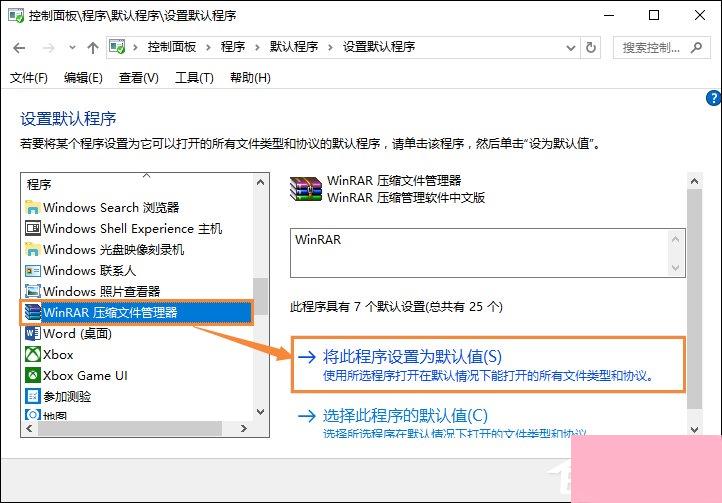Screen dimensions: 722x503
Task: Click the Forward navigation arrow
Action: pyautogui.click(x=48, y=47)
